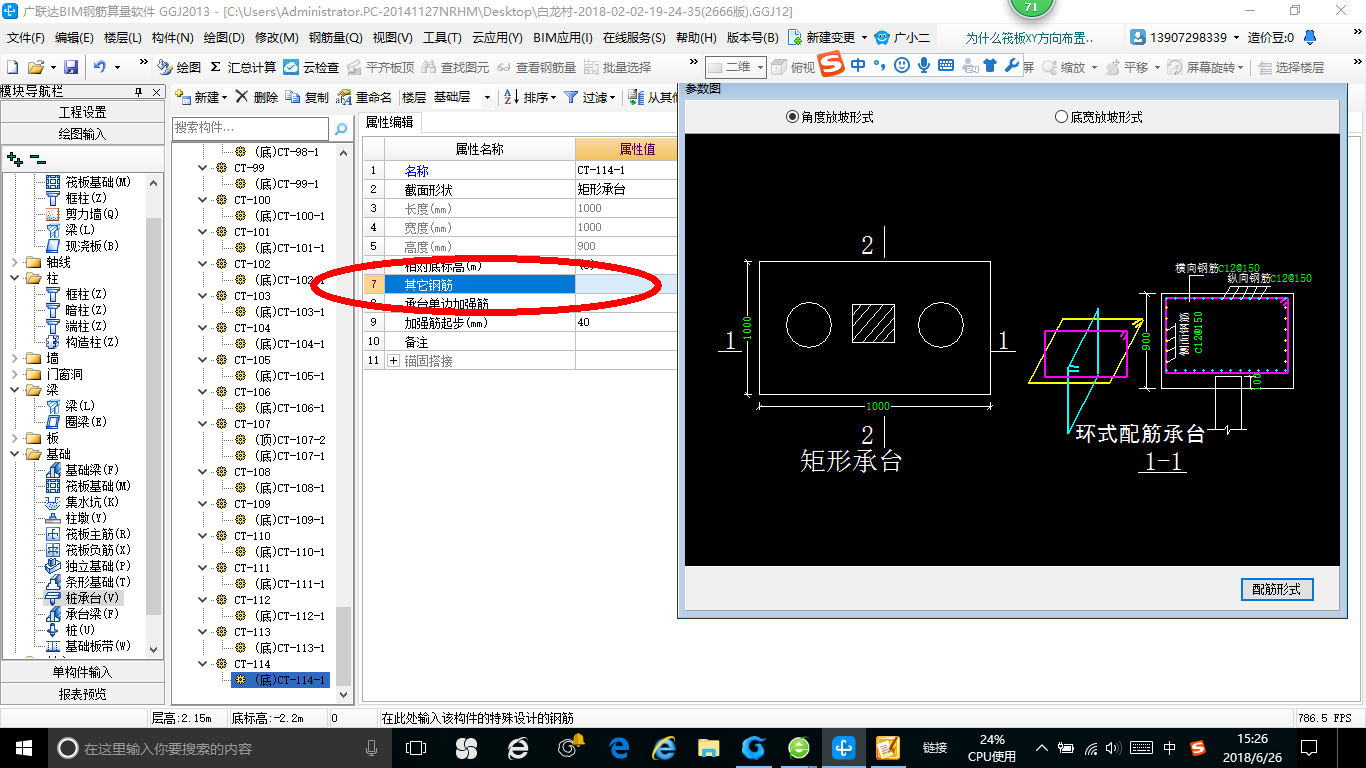Open the 单构件输入 section

83,672
